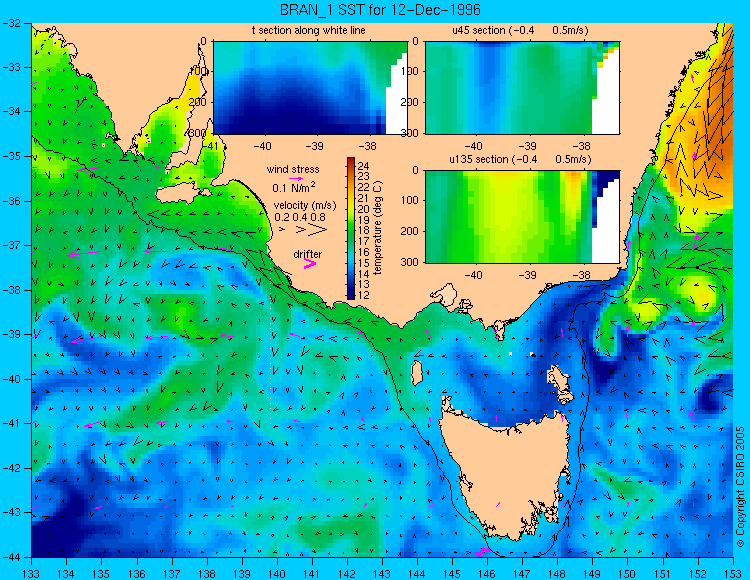Open the u45 velocity section inset plot

(x=522, y=88)
